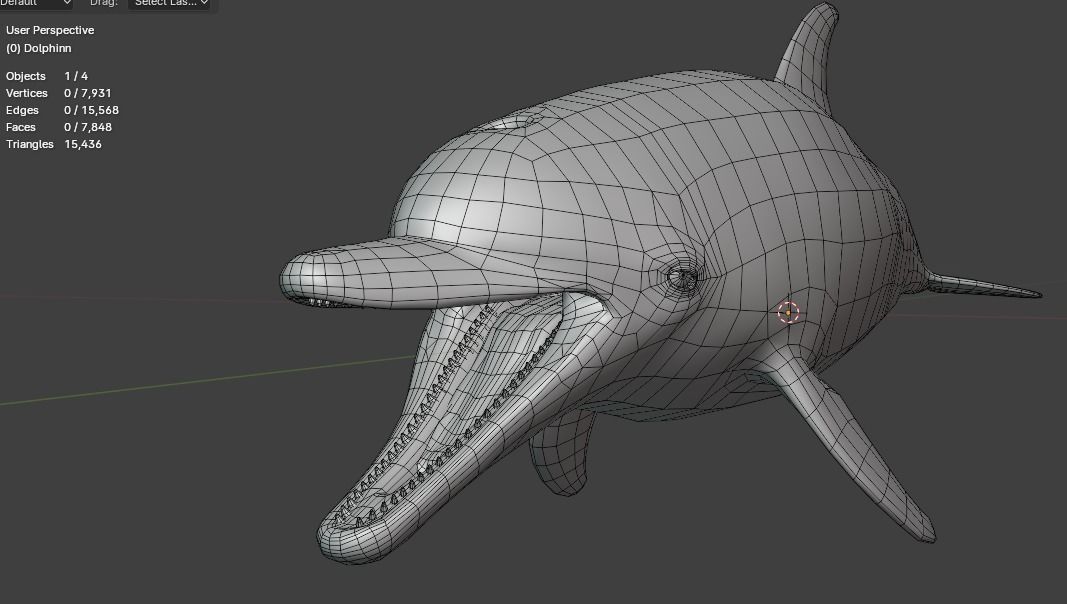1067x604 pixels.
Task: Open the Default orientation dropdown
Action: tap(35, 3)
